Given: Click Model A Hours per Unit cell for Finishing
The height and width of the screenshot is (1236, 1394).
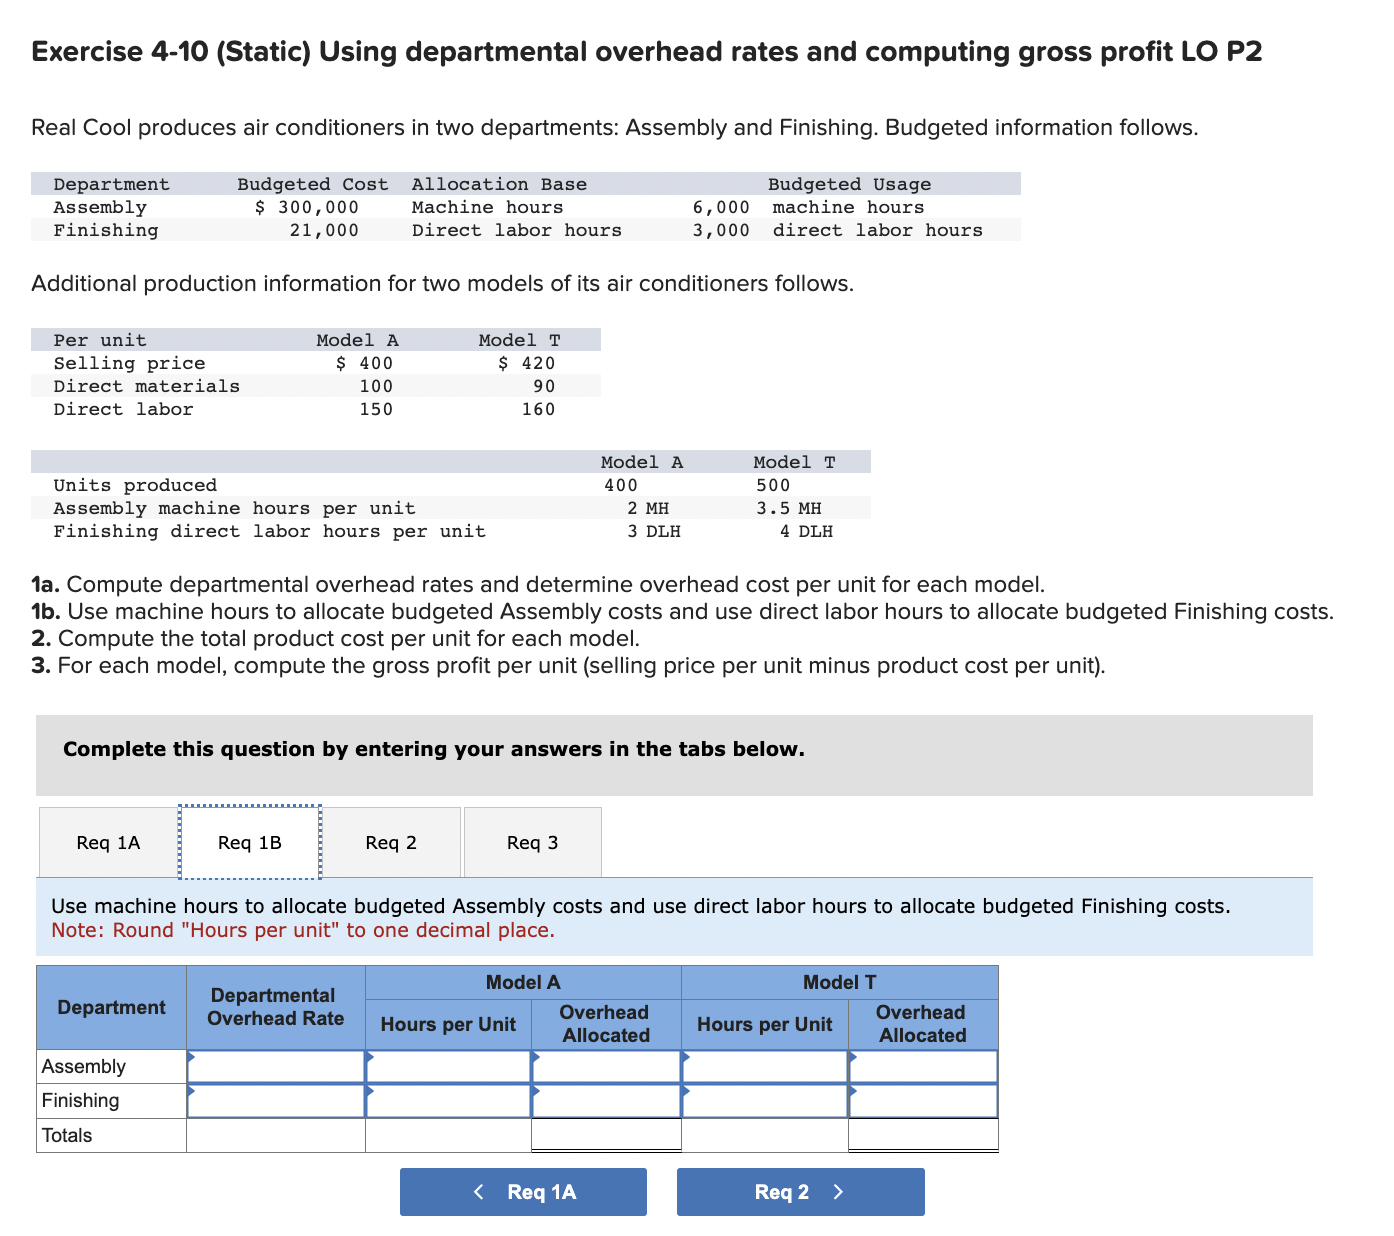Looking at the screenshot, I should click(448, 1100).
